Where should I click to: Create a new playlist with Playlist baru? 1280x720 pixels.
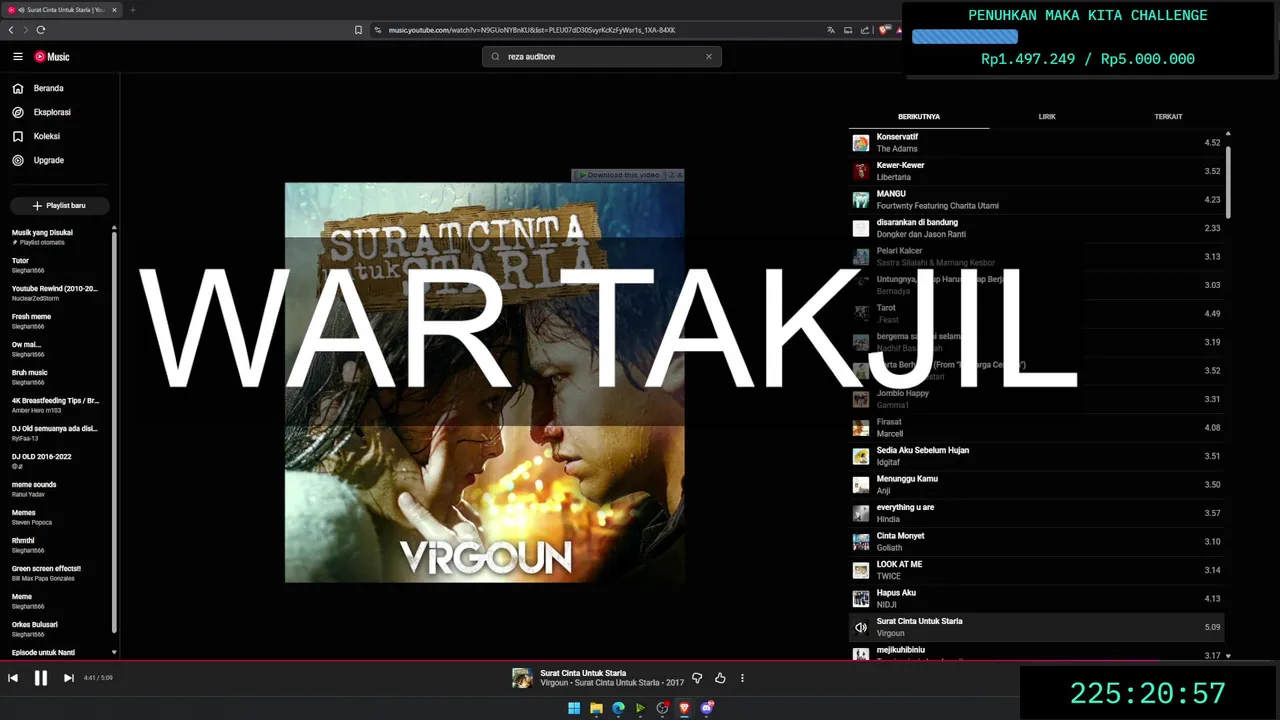[x=59, y=206]
